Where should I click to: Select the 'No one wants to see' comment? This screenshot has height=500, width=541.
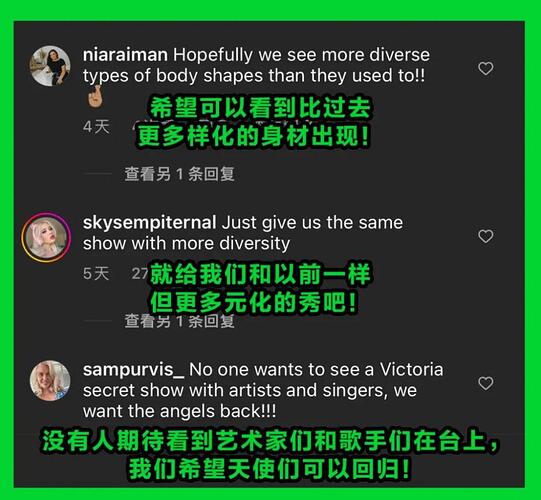(x=263, y=390)
